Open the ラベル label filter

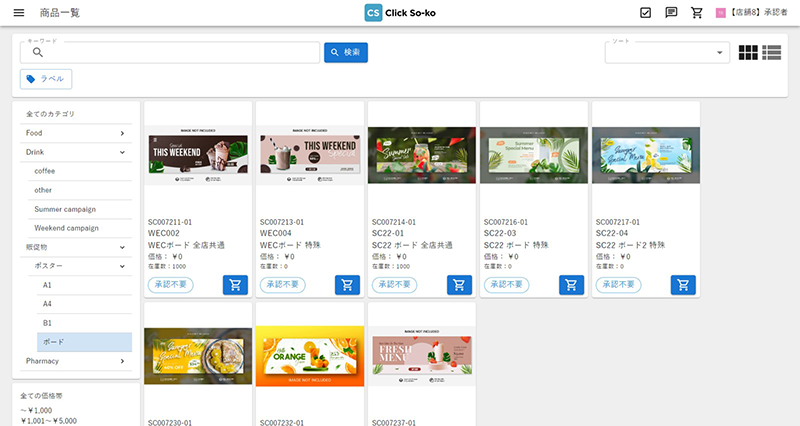[46, 79]
